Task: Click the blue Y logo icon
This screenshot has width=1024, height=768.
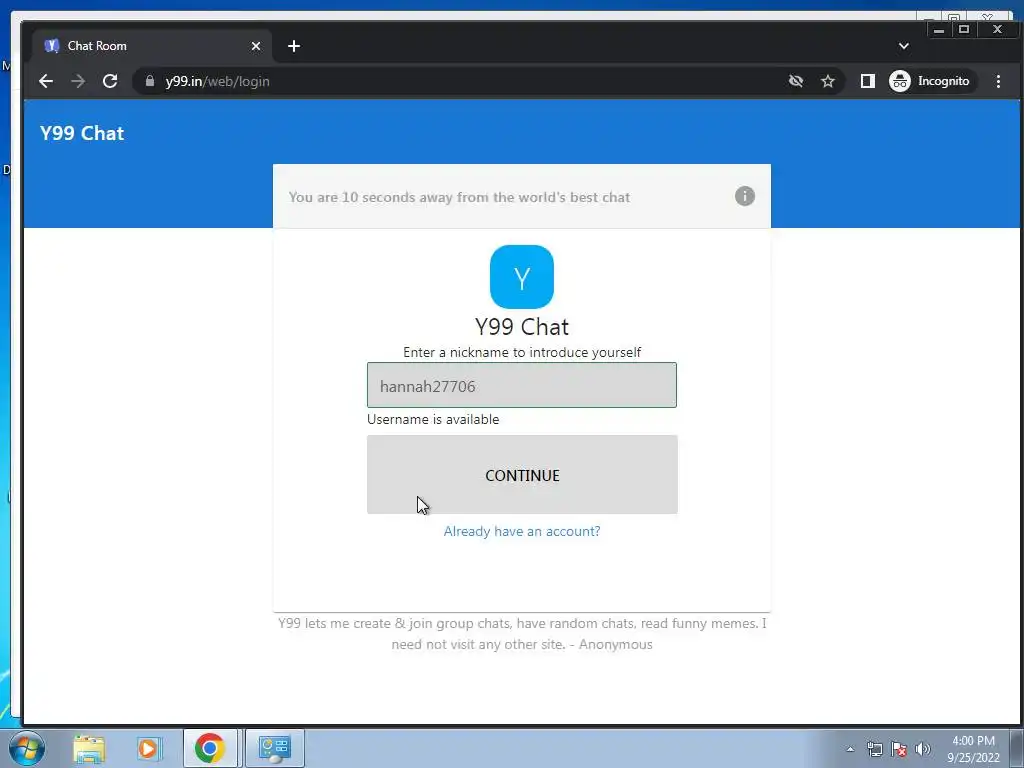Action: (522, 277)
